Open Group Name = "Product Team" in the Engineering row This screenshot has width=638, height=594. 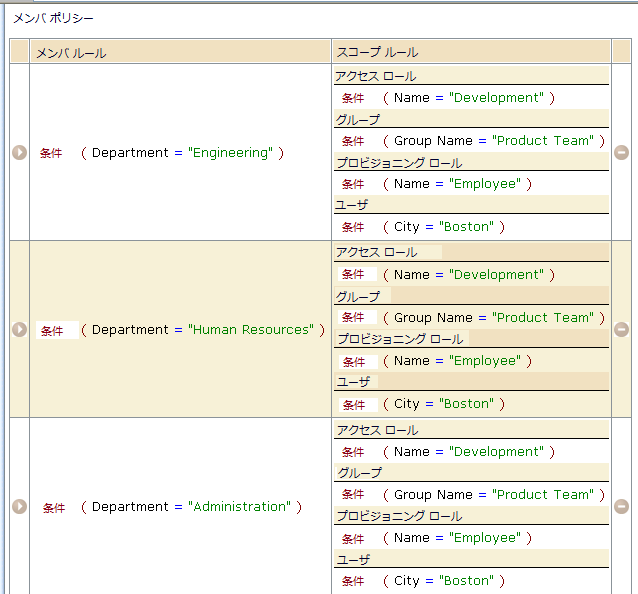click(x=494, y=141)
